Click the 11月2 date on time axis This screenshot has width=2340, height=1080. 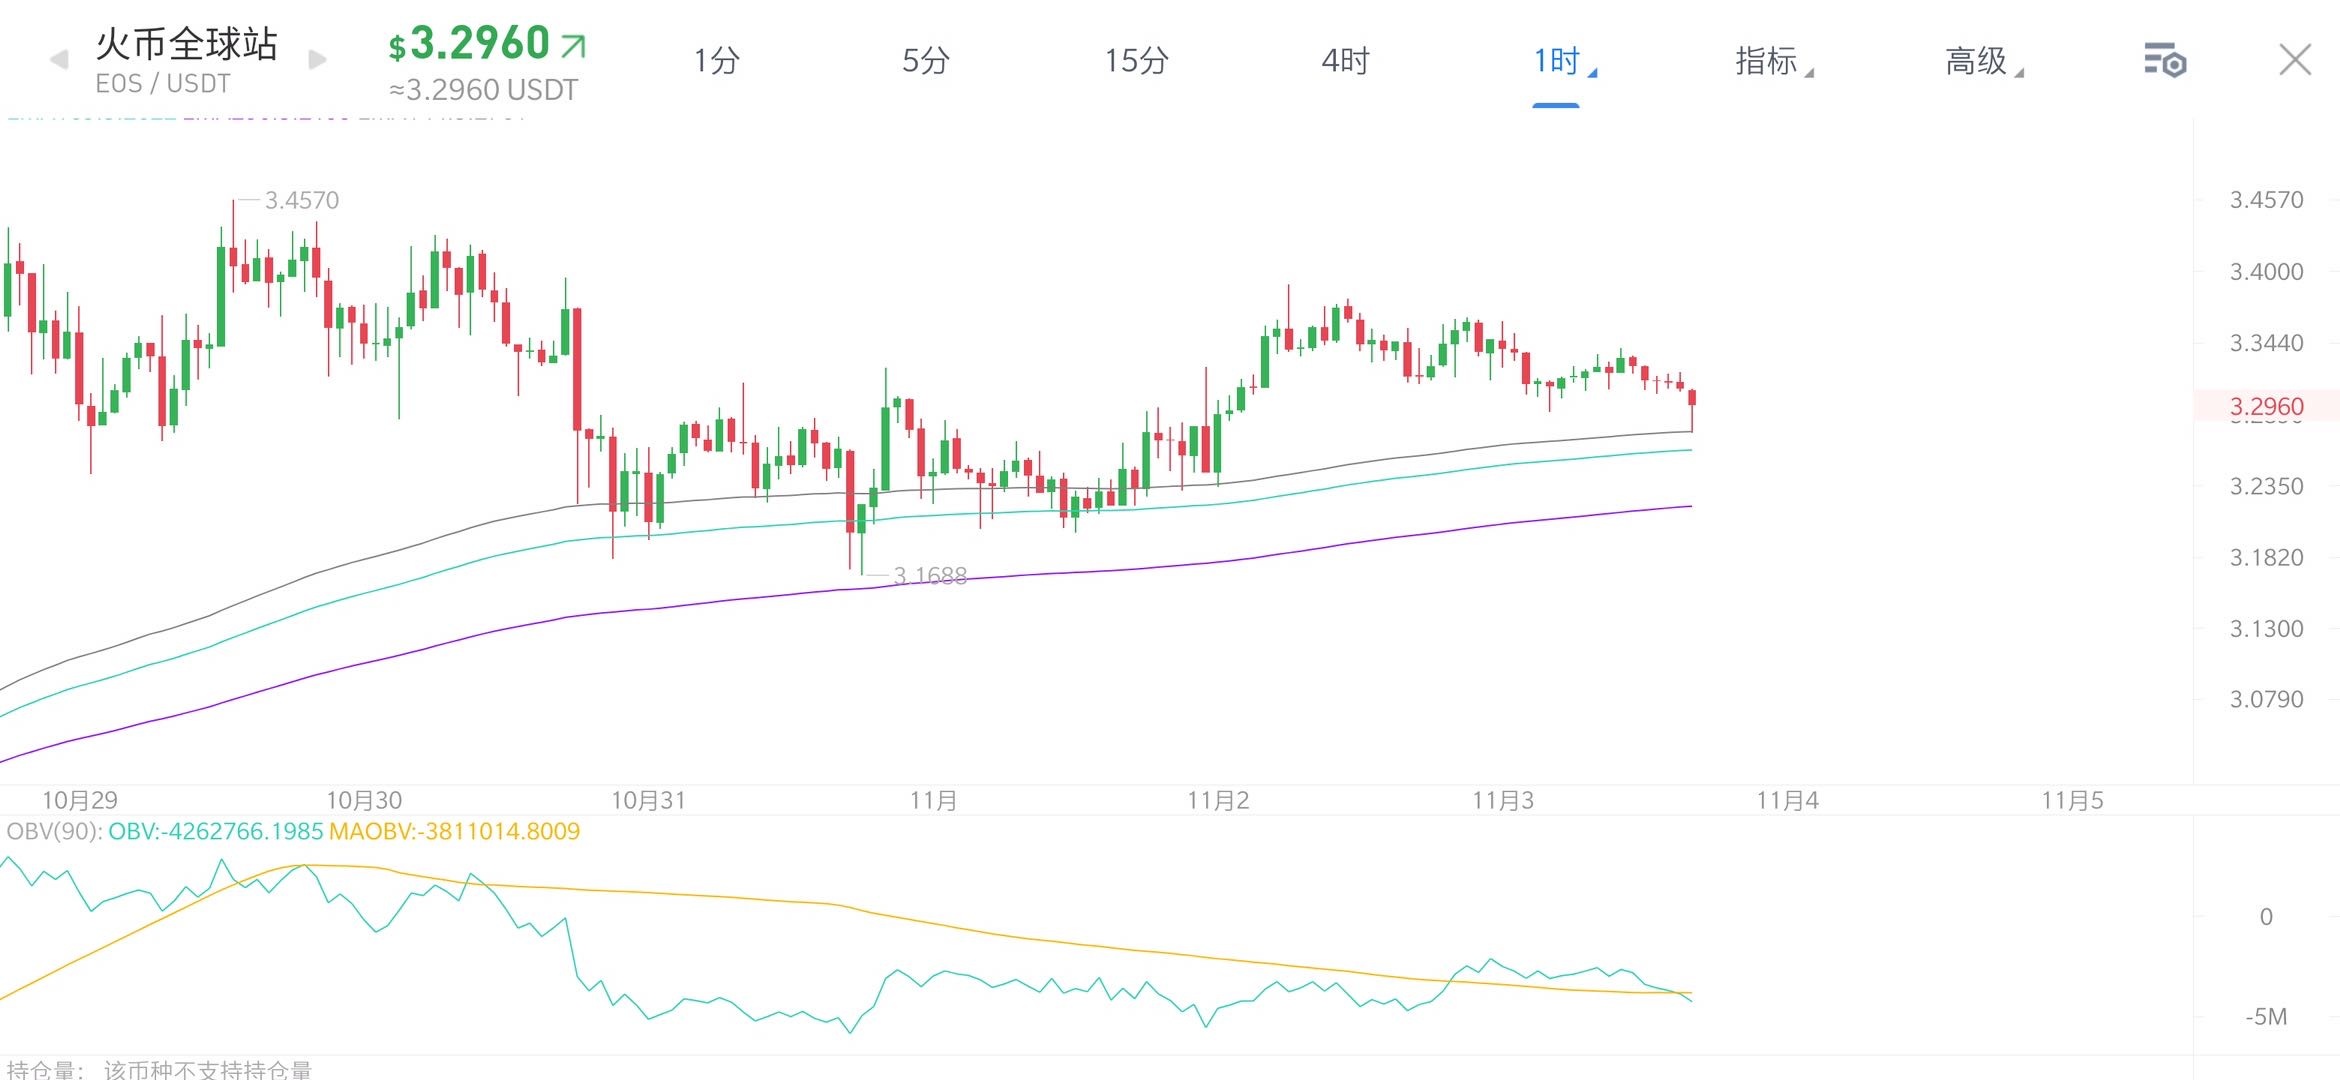(1218, 800)
